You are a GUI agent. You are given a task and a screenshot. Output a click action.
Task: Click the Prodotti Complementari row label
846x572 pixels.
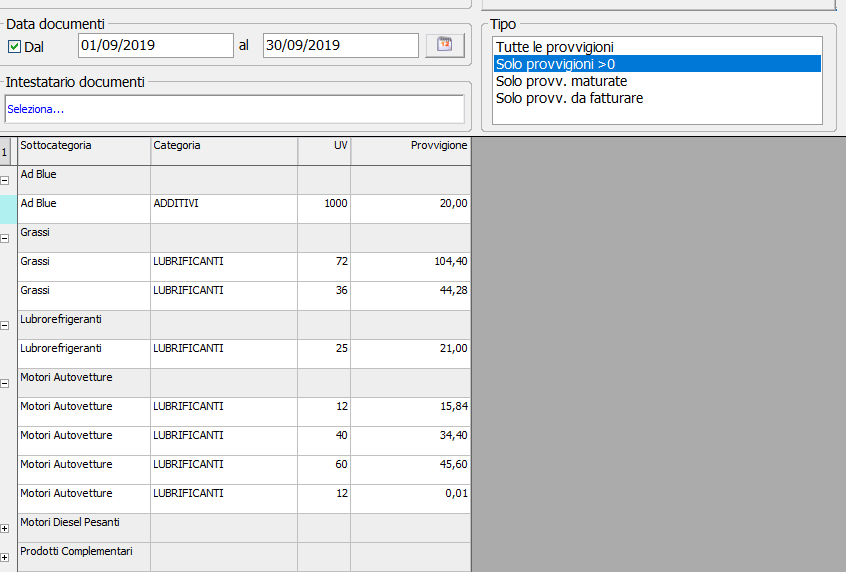(x=76, y=551)
